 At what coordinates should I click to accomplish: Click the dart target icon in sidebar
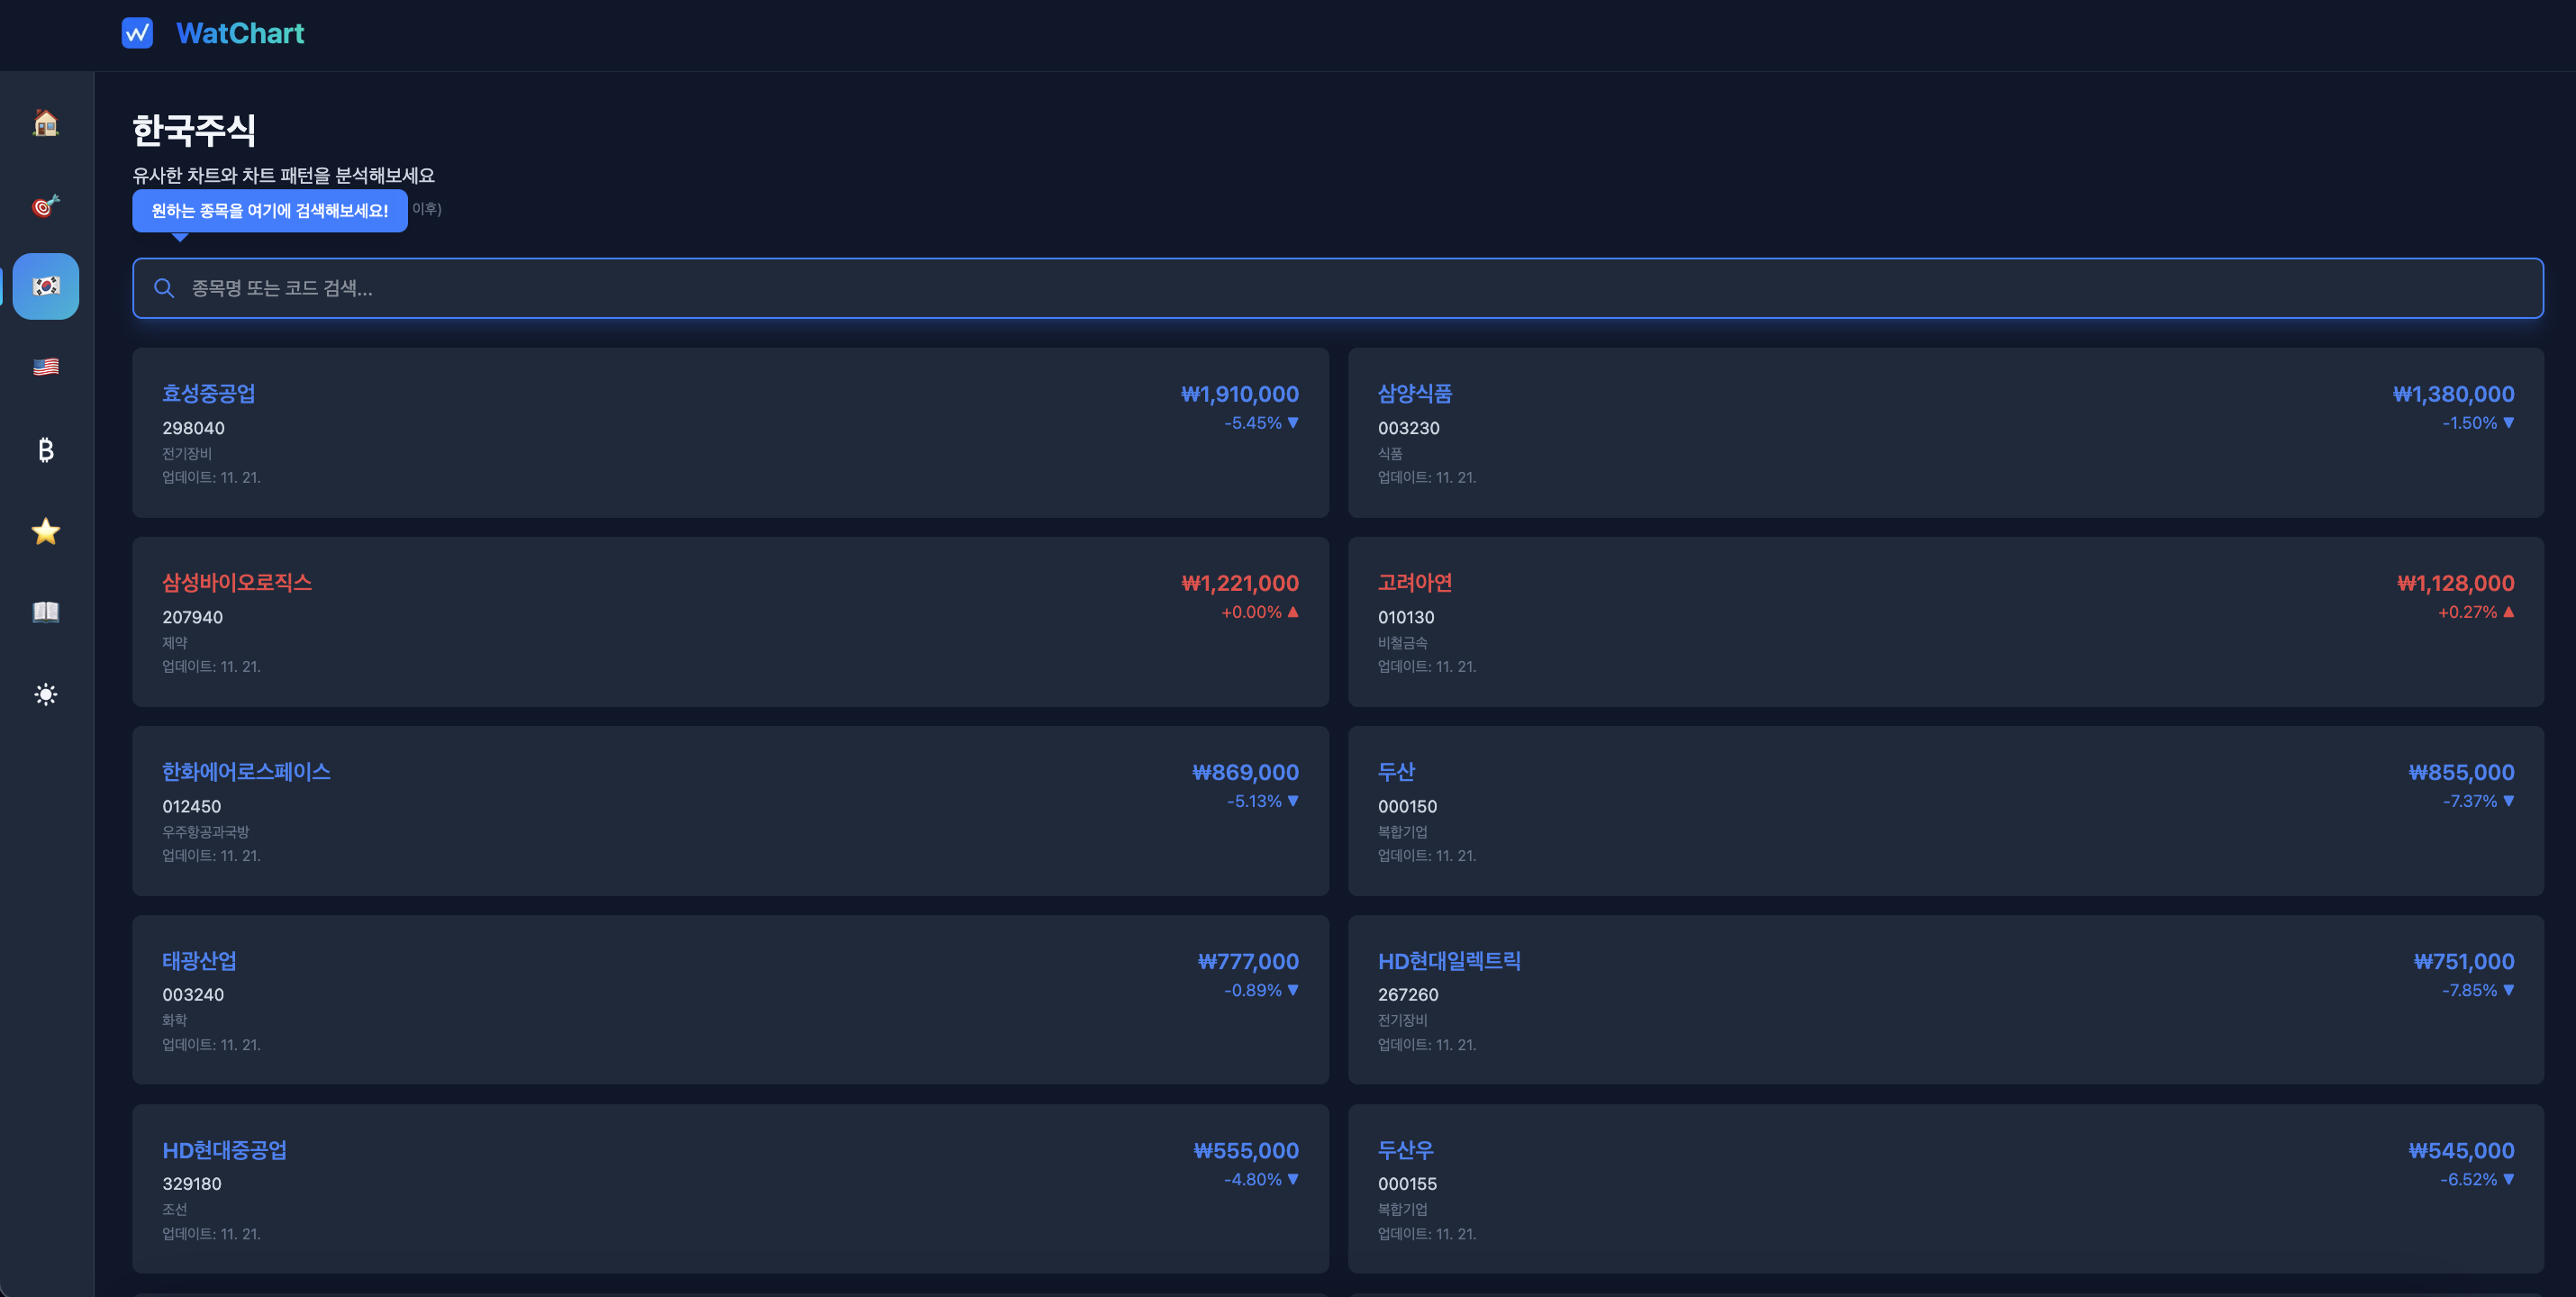pos(46,205)
